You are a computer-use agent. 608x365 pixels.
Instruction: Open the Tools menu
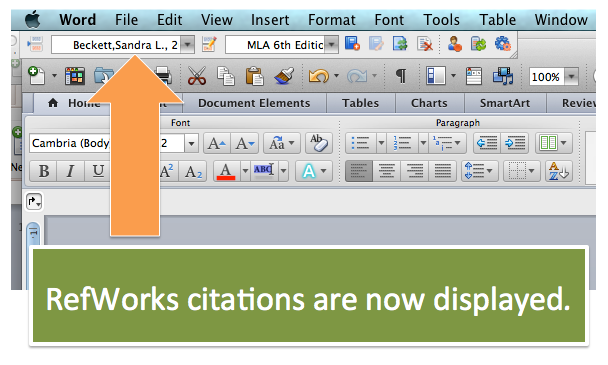coord(441,20)
